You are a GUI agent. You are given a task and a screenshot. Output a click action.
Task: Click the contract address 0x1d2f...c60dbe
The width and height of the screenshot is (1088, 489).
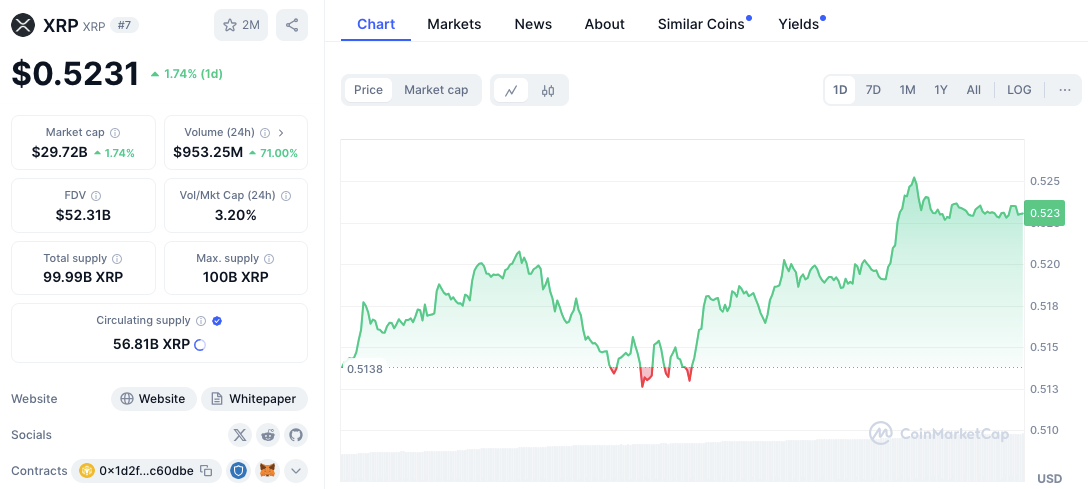146,471
